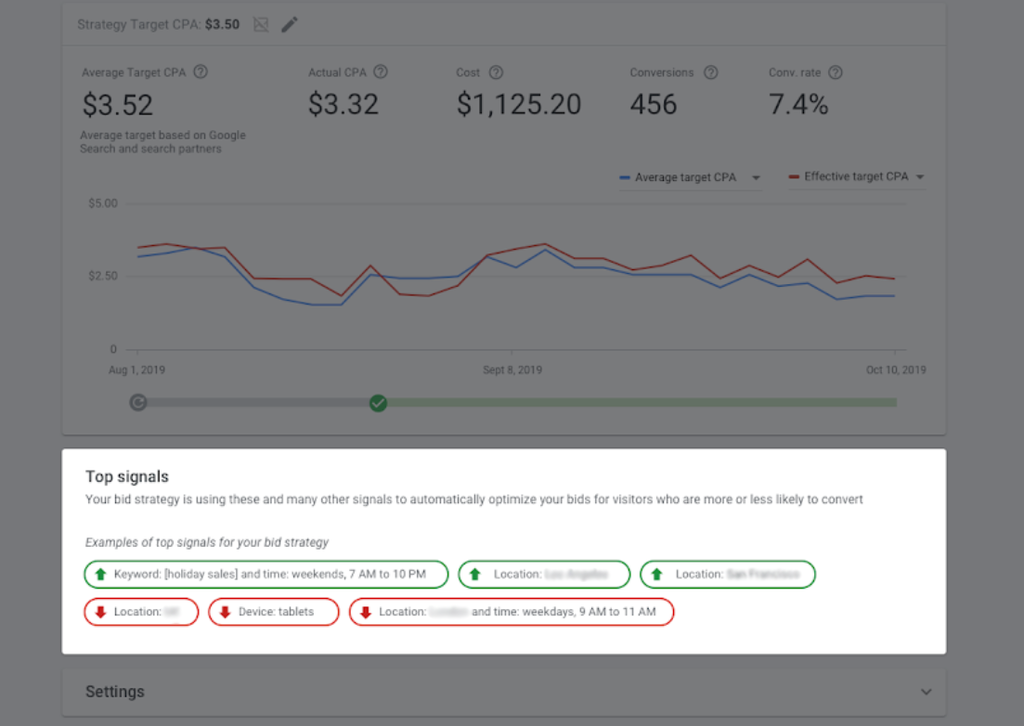
Task: Open the Conversions help tooltip icon
Action: click(x=711, y=72)
